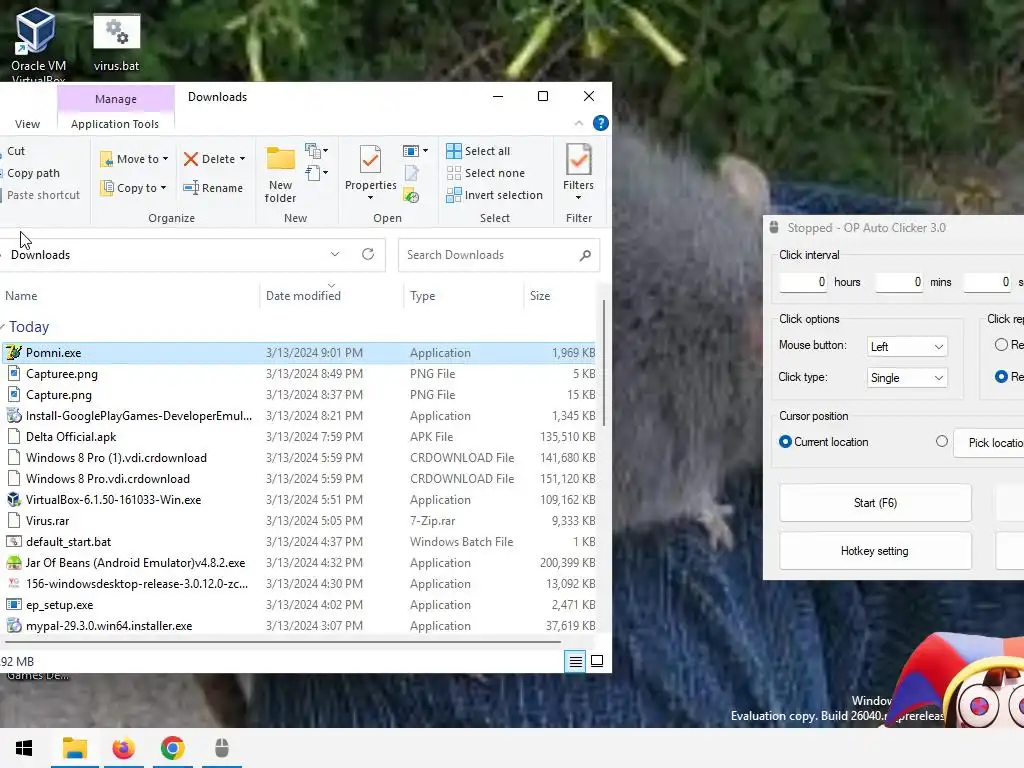Click the mins interval input field
1024x768 pixels.
tap(899, 282)
